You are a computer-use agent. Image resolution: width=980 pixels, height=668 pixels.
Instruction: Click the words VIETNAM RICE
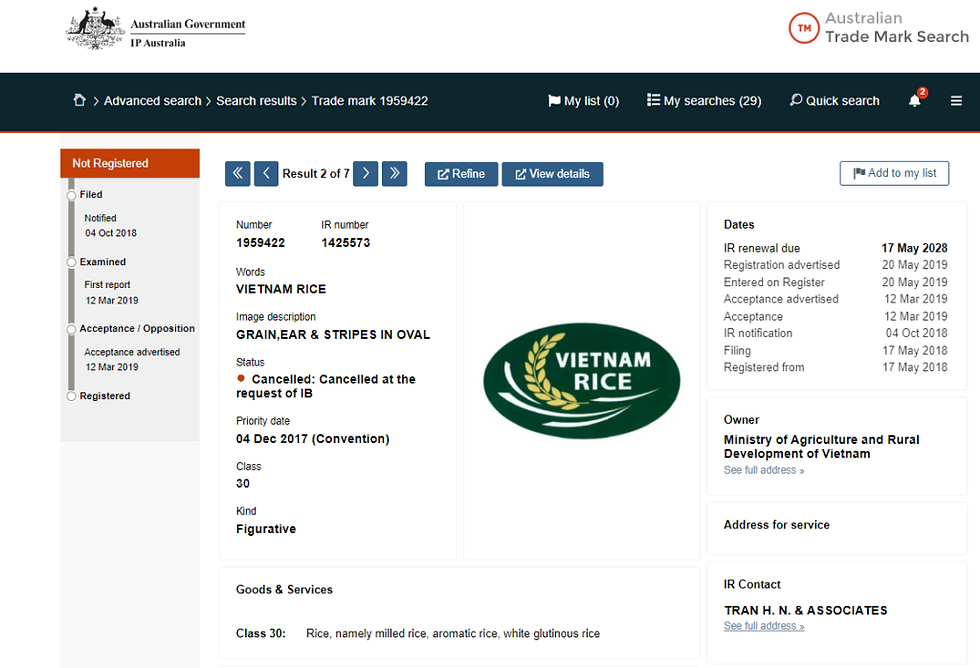[281, 289]
